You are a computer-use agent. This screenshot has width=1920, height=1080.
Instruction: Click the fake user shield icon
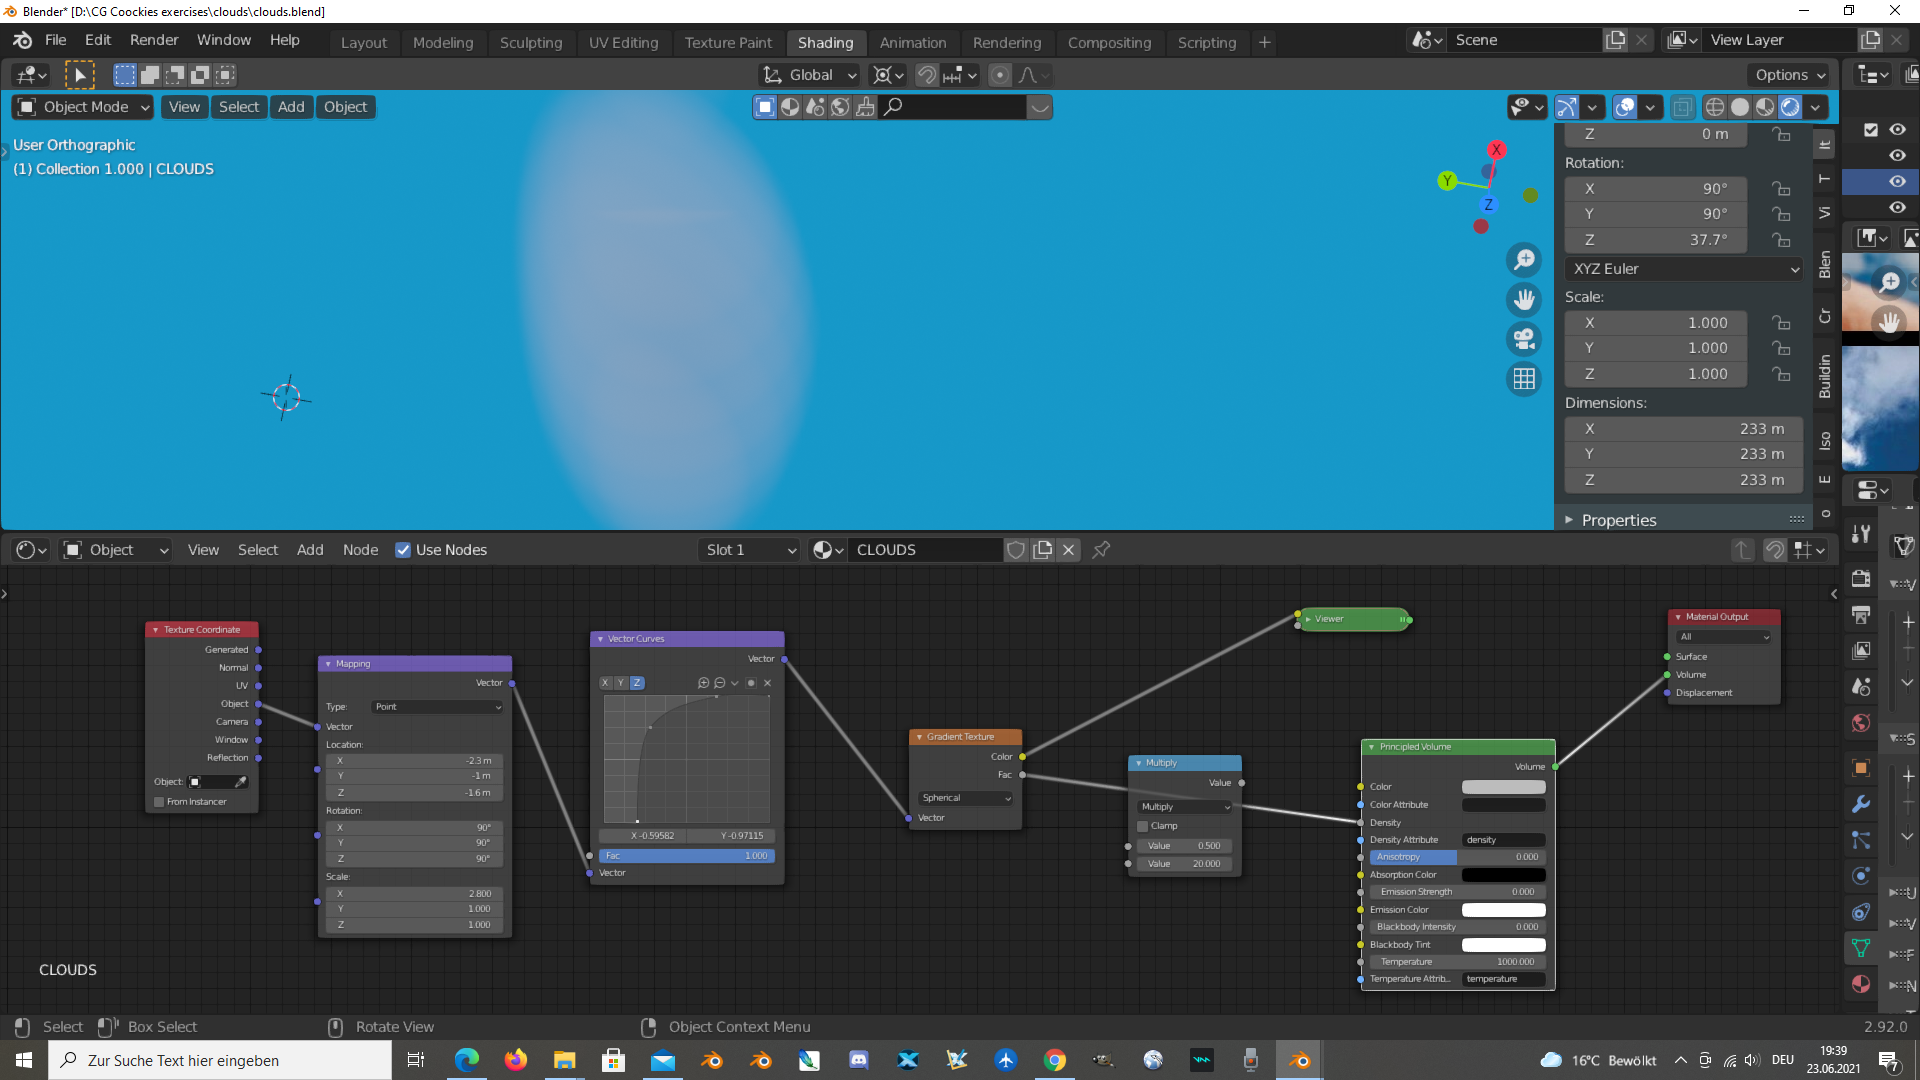tap(1016, 550)
